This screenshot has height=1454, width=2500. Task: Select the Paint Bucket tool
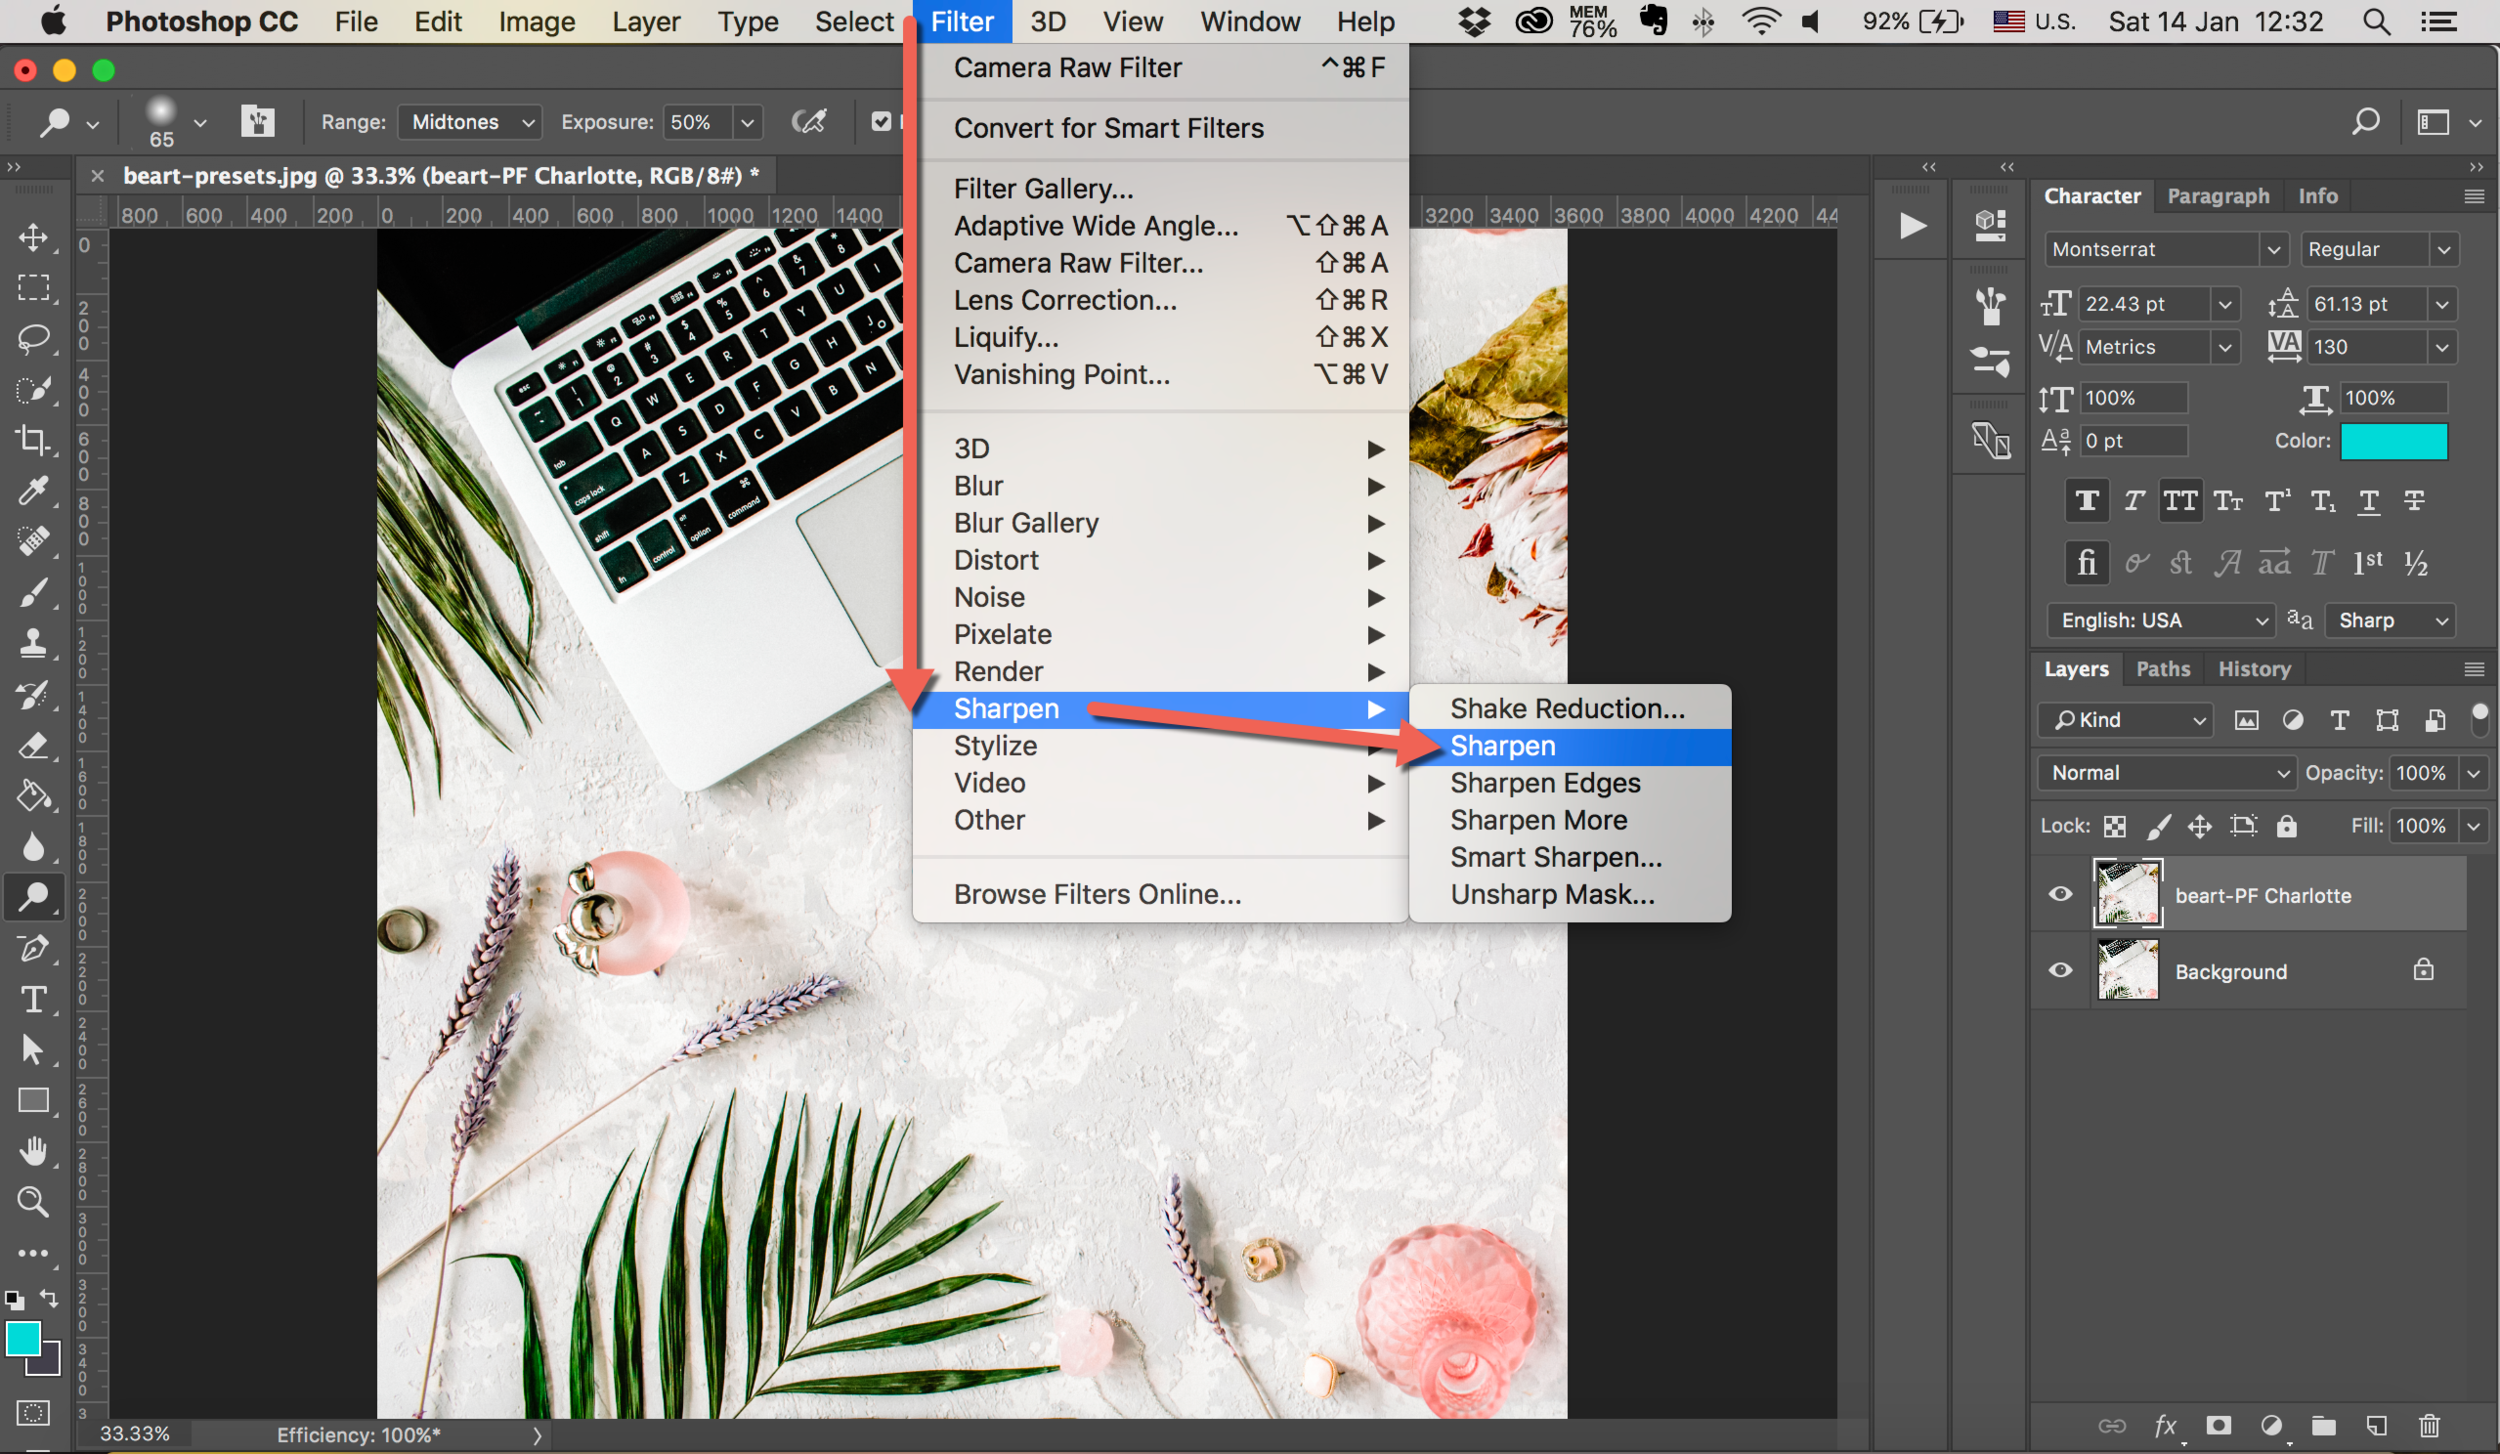click(33, 796)
